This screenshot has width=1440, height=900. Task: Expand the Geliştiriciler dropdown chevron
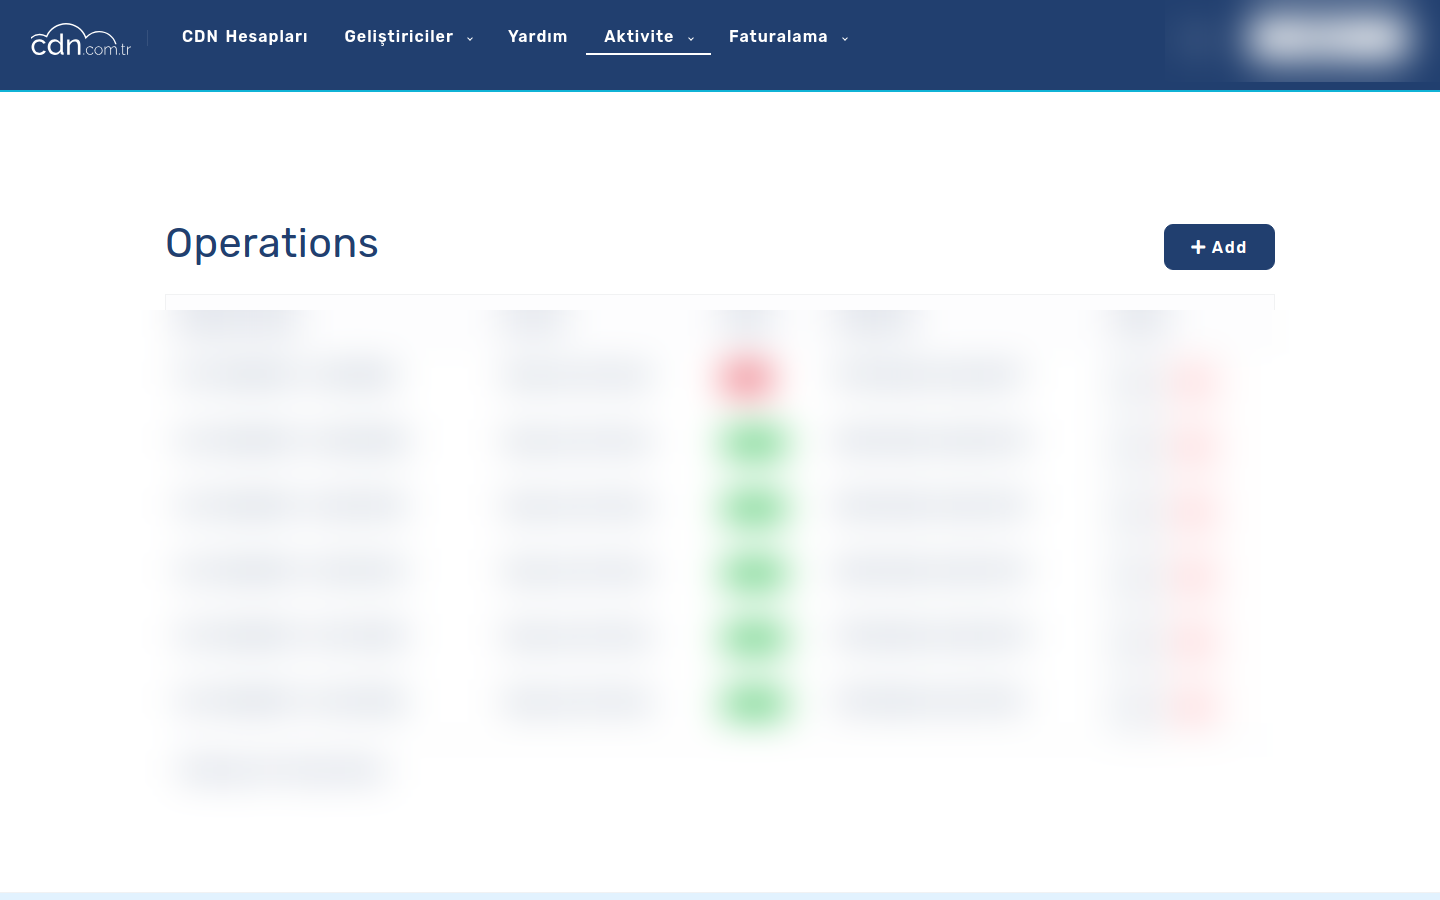(470, 39)
